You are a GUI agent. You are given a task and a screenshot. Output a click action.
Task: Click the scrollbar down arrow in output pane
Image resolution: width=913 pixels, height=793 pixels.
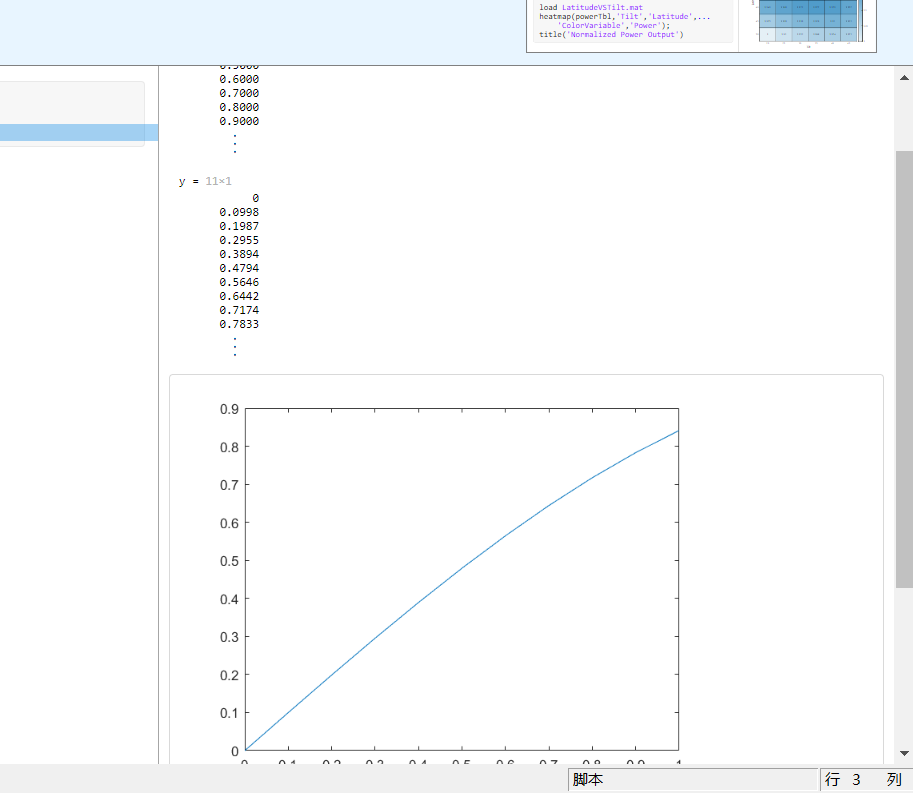(904, 753)
